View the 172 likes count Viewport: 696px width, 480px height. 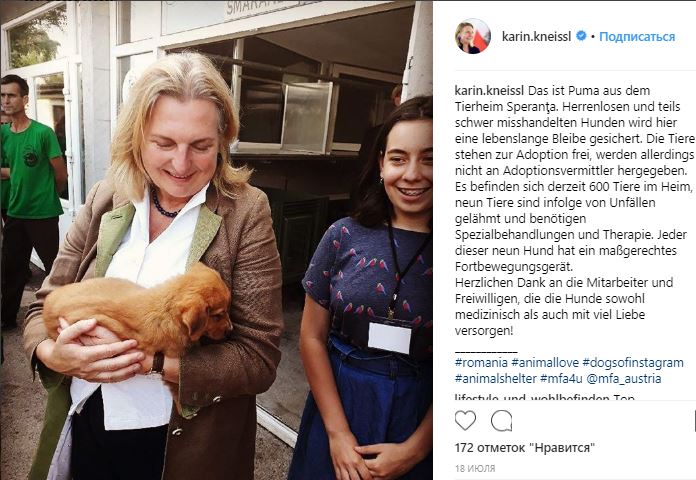(x=524, y=448)
